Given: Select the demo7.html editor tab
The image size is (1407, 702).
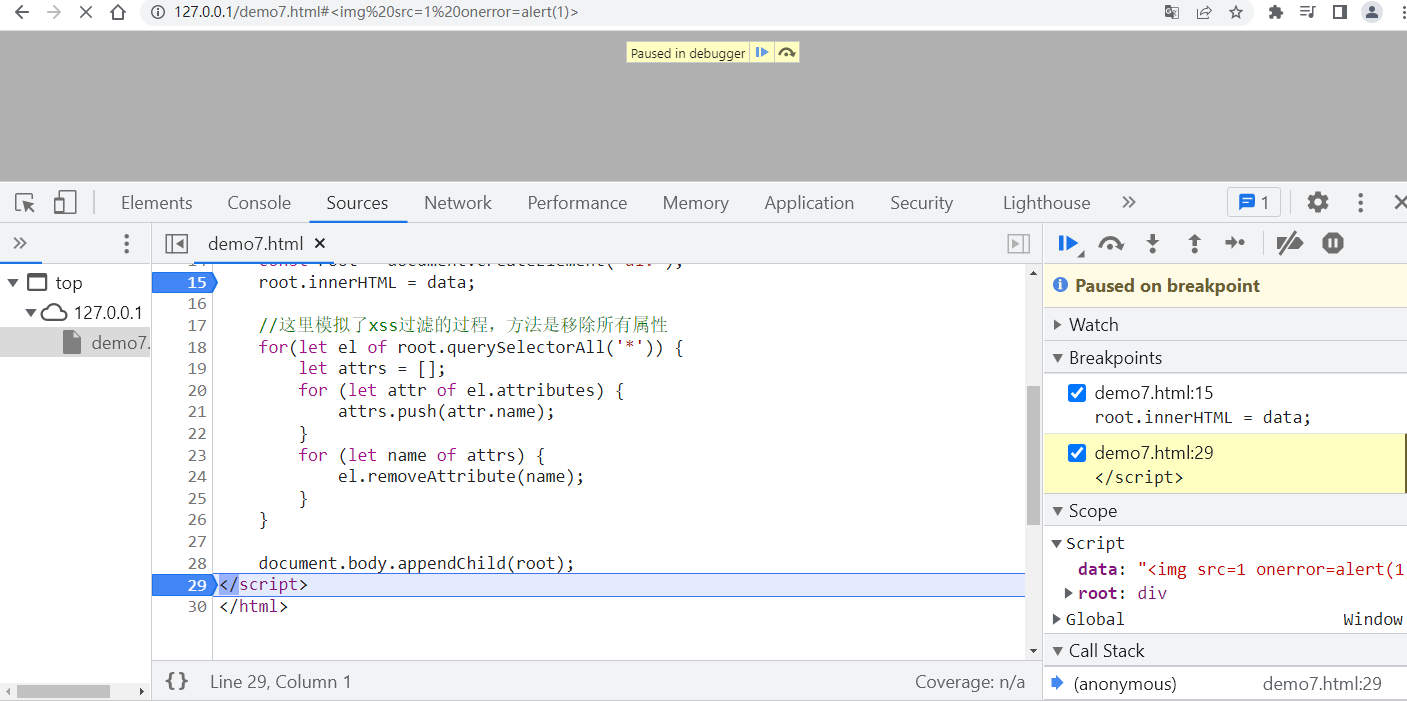Looking at the screenshot, I should coord(255,244).
